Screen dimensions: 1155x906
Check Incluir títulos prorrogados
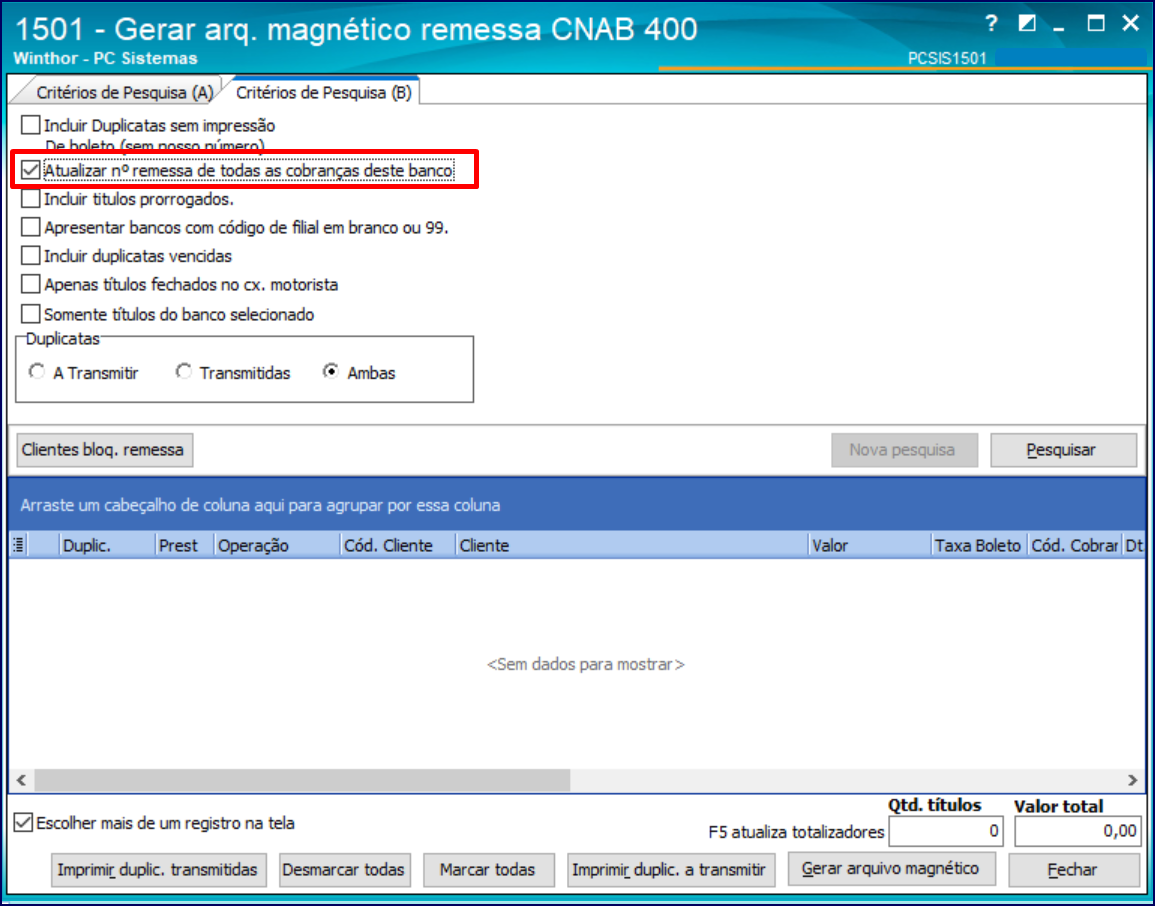pyautogui.click(x=31, y=199)
